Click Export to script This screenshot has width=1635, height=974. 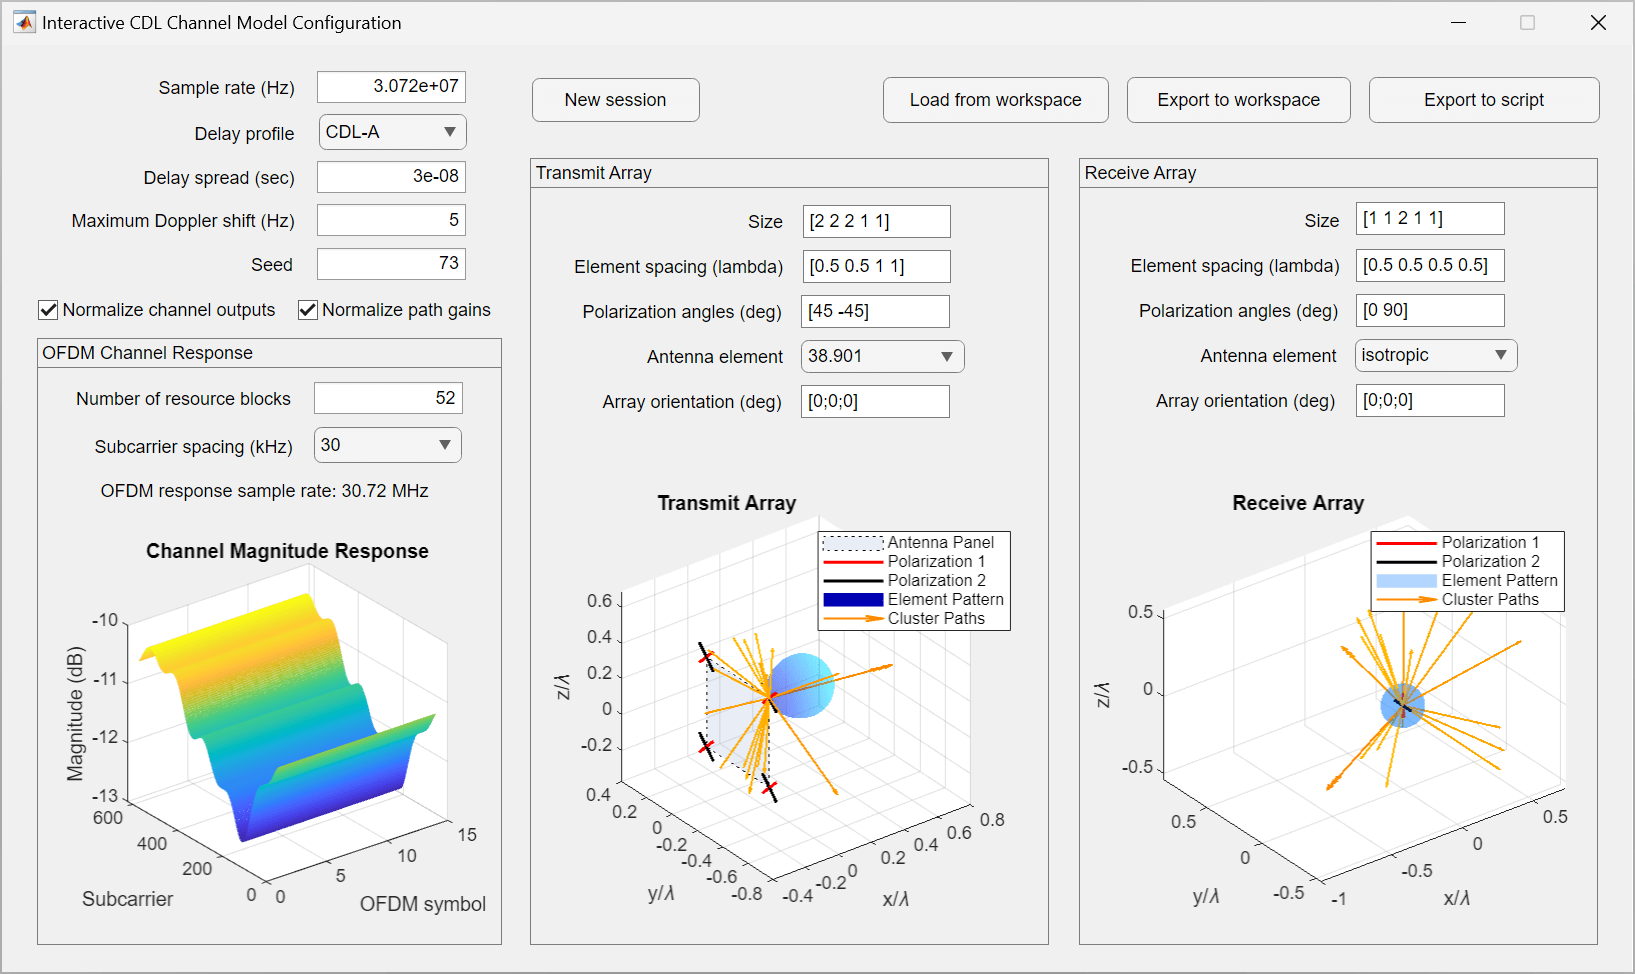click(1483, 100)
